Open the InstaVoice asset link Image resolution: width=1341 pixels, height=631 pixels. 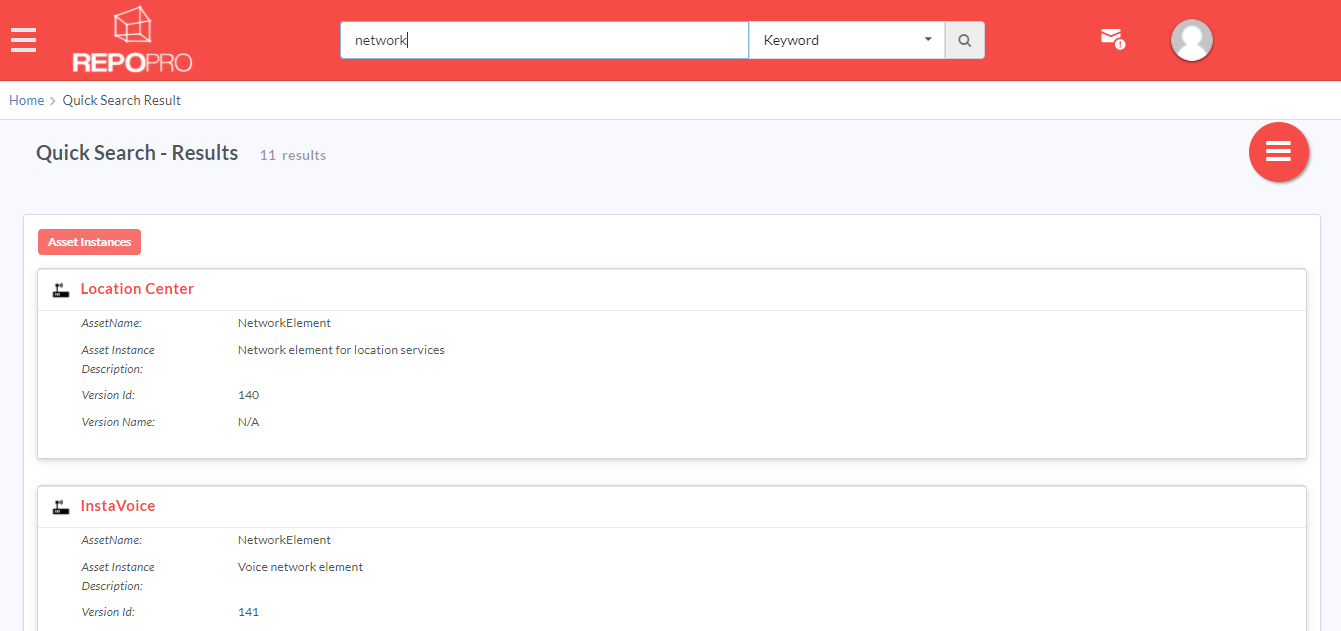click(118, 506)
